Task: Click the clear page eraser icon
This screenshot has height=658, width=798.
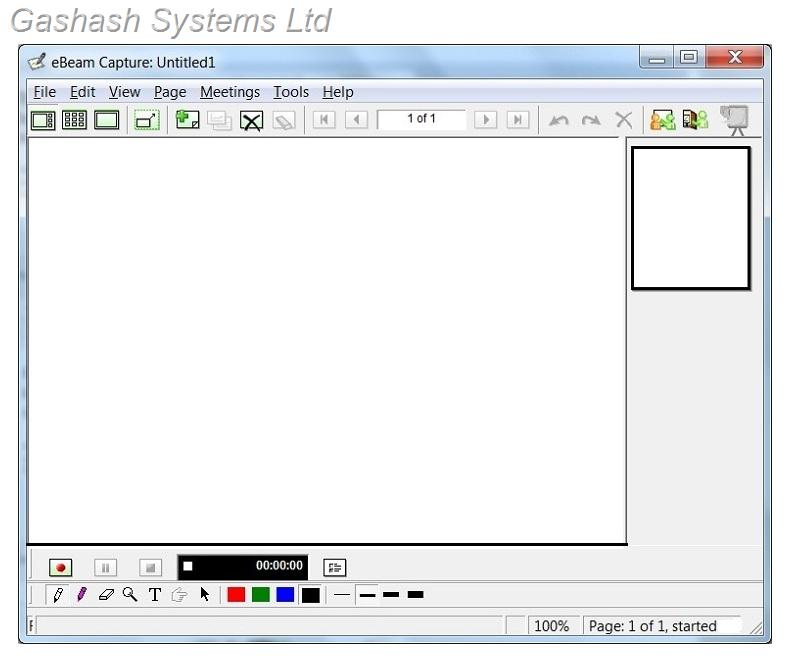Action: [x=283, y=121]
